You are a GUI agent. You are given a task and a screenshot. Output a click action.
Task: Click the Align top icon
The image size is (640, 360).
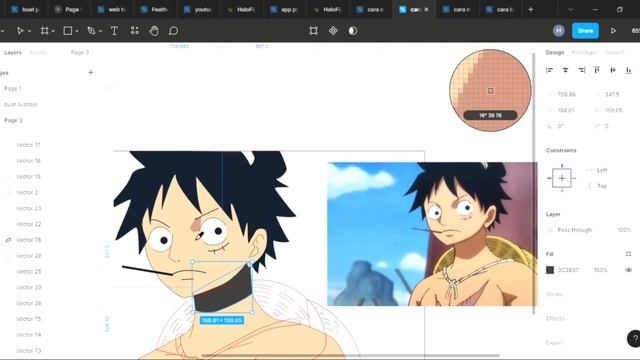tap(597, 70)
